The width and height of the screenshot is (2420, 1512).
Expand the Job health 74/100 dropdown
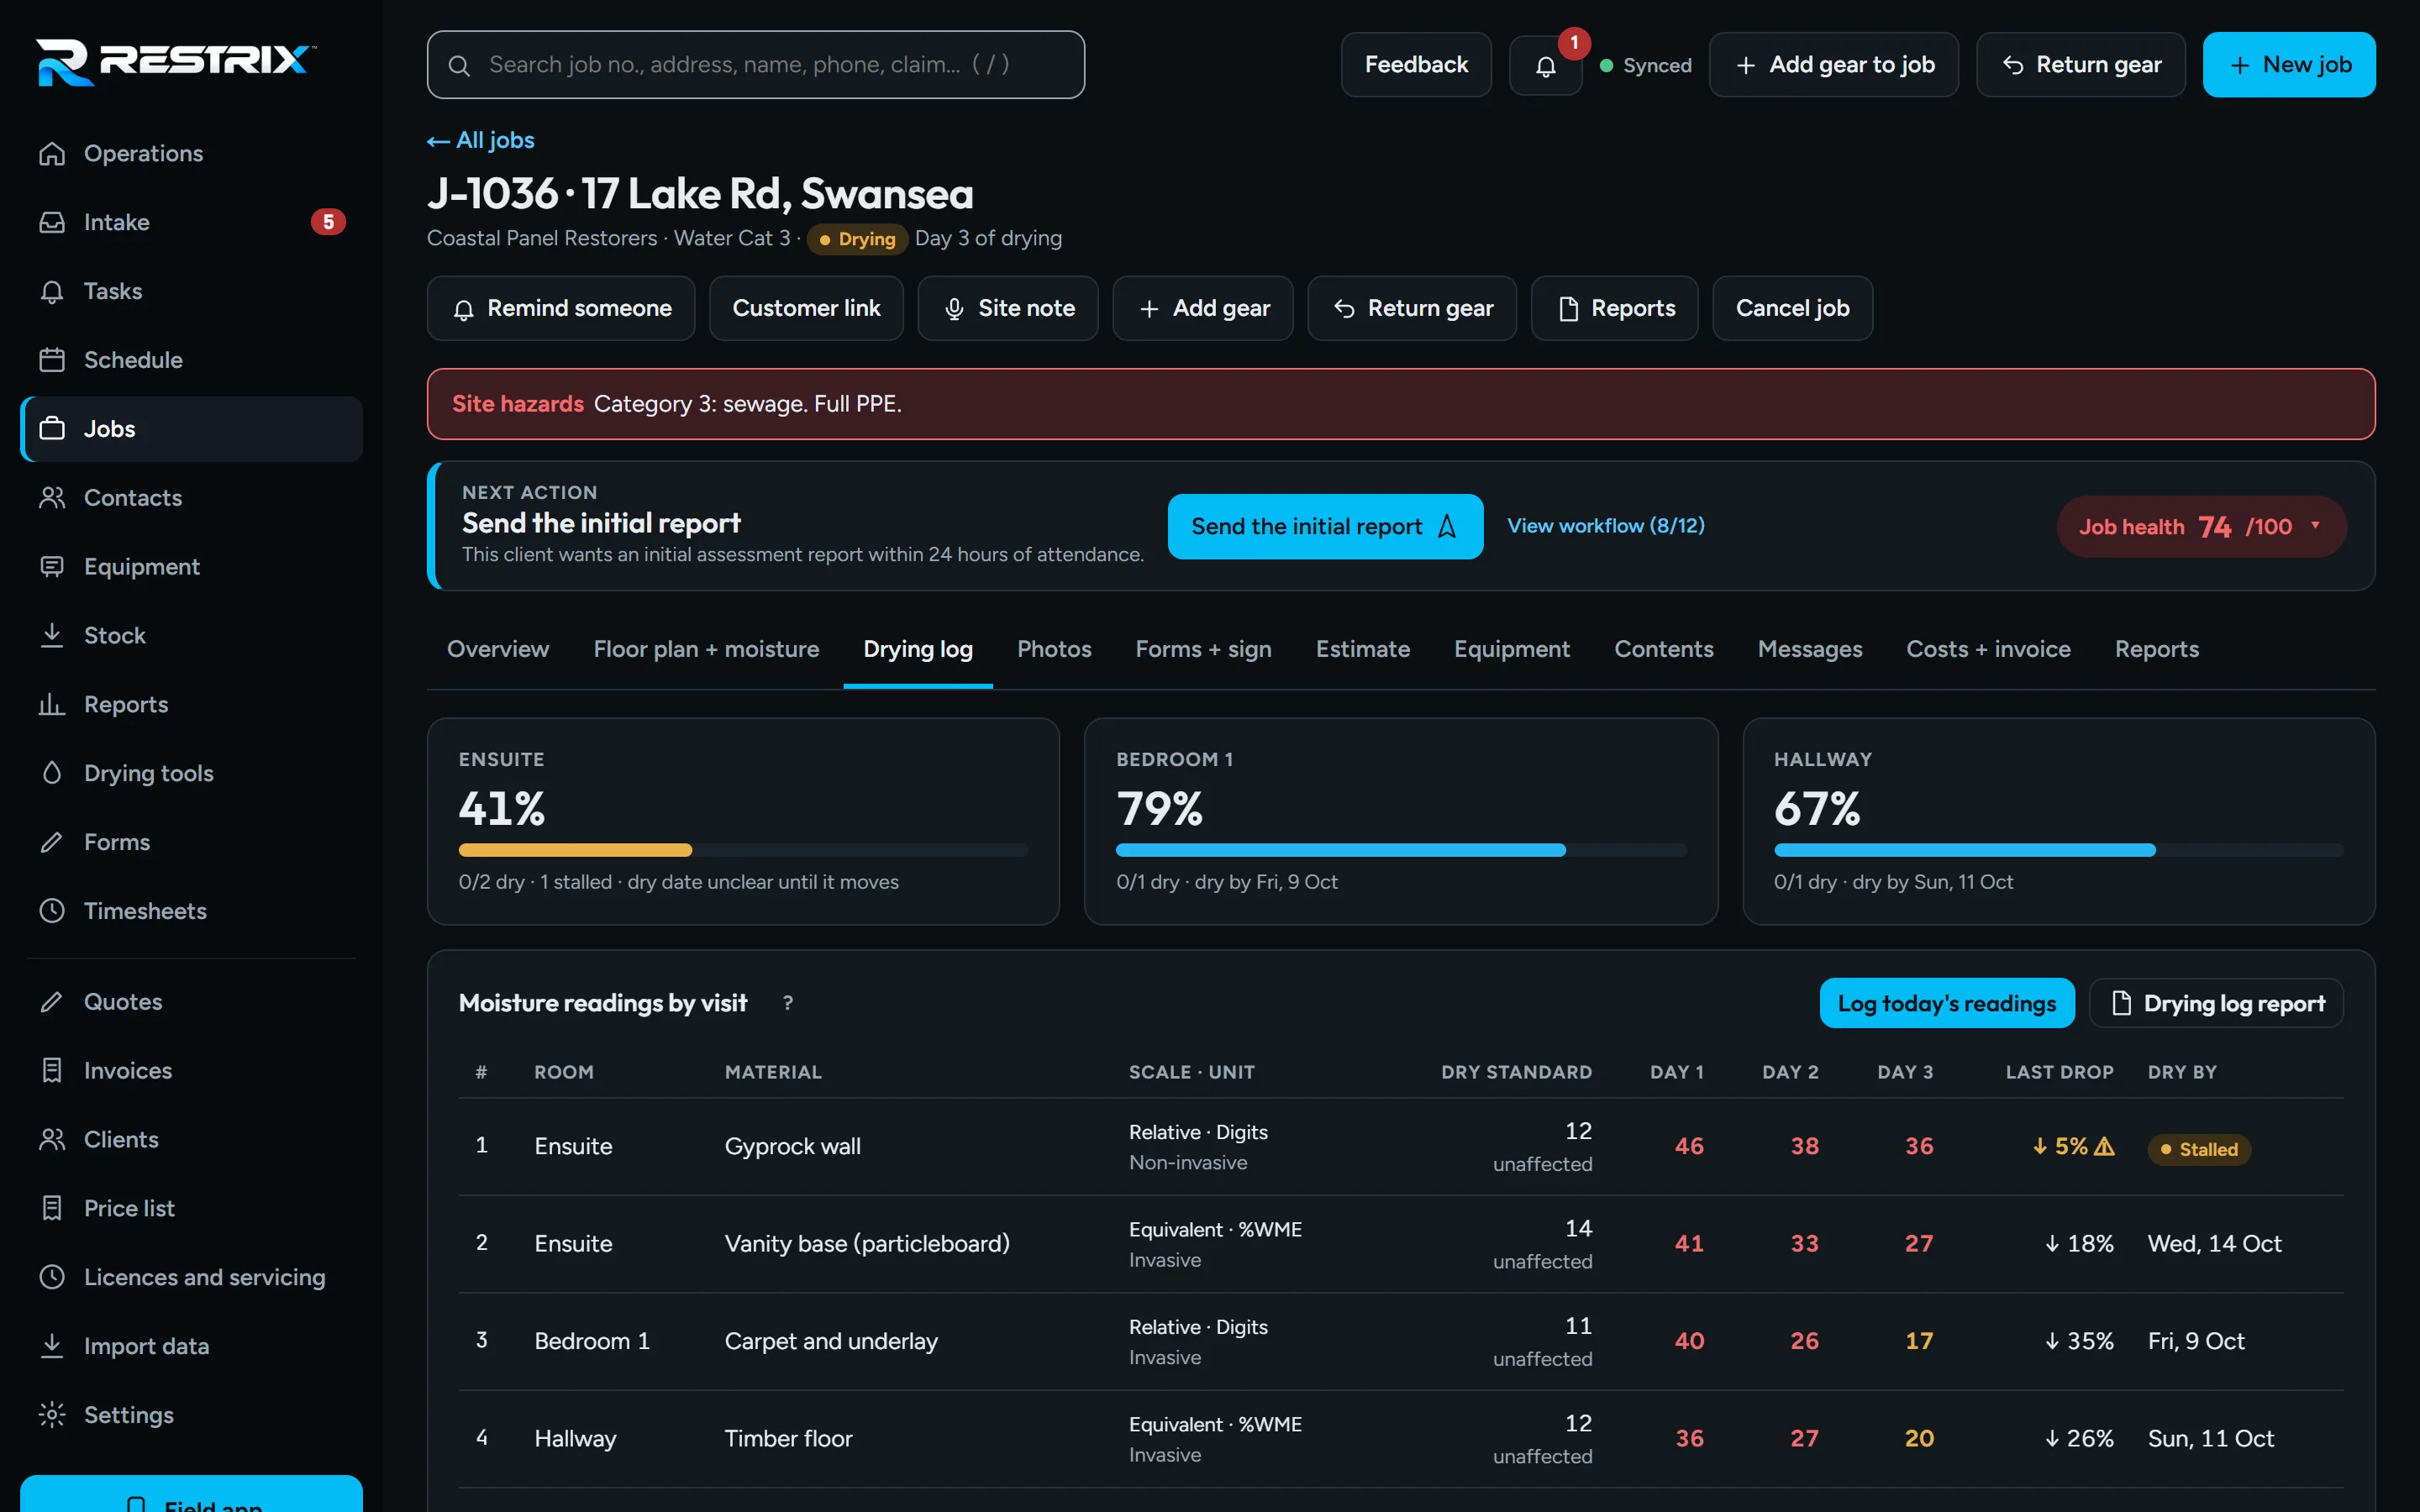click(2201, 527)
